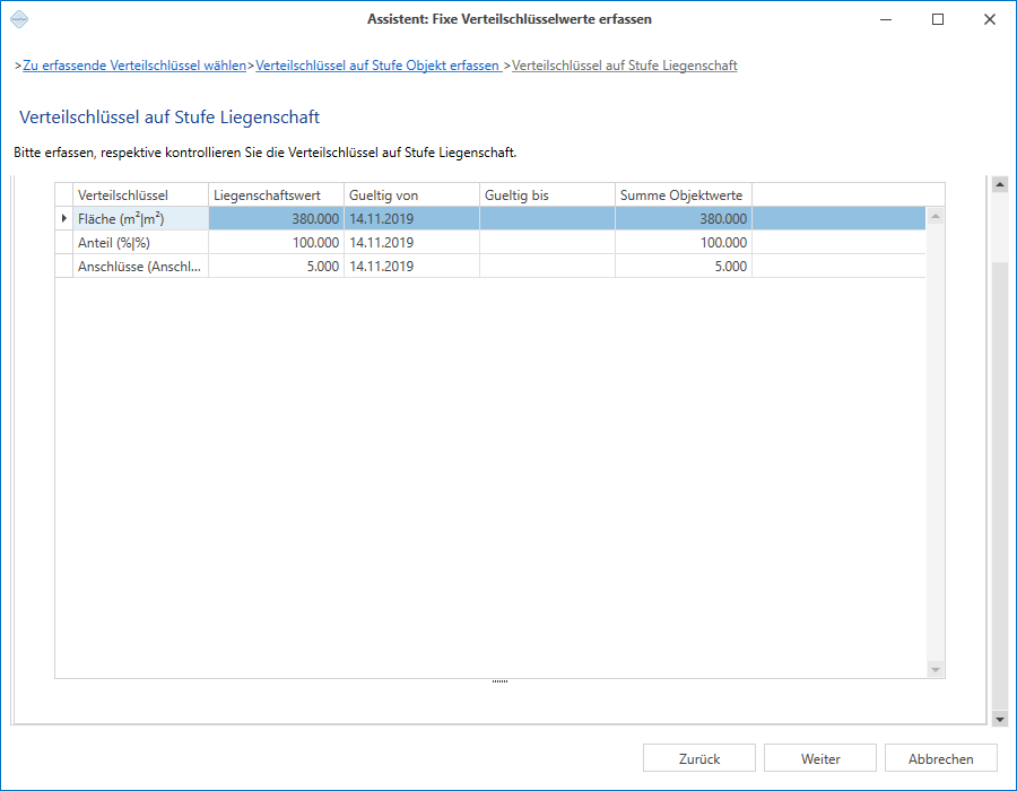Click the 'Gueltig von' column header
Viewport: 1017px width, 791px height.
point(412,195)
